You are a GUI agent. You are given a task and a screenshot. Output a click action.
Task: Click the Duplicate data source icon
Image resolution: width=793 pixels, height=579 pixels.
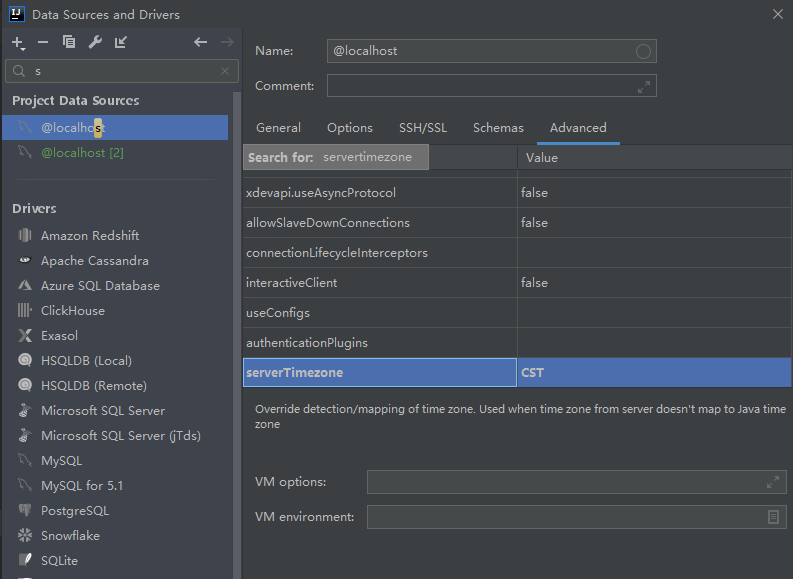point(69,42)
